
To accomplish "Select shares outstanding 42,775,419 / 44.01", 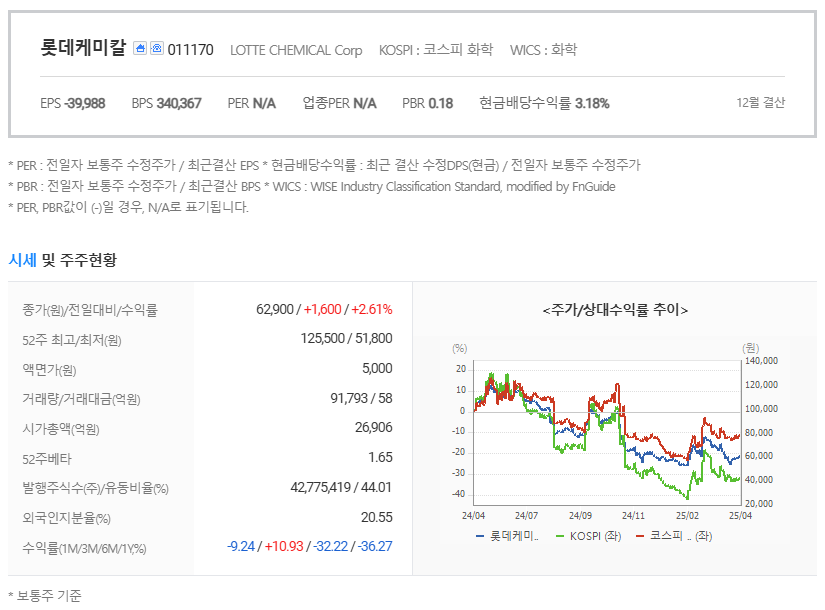I will (x=341, y=487).
